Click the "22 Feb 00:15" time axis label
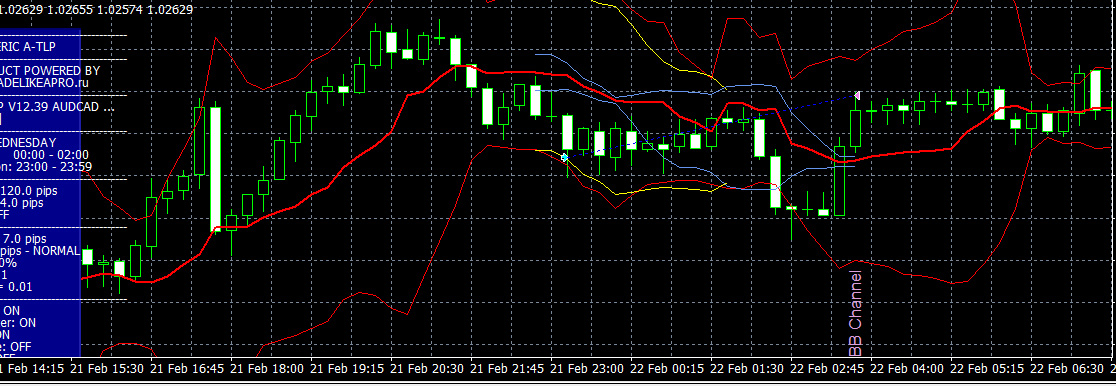 tap(668, 369)
